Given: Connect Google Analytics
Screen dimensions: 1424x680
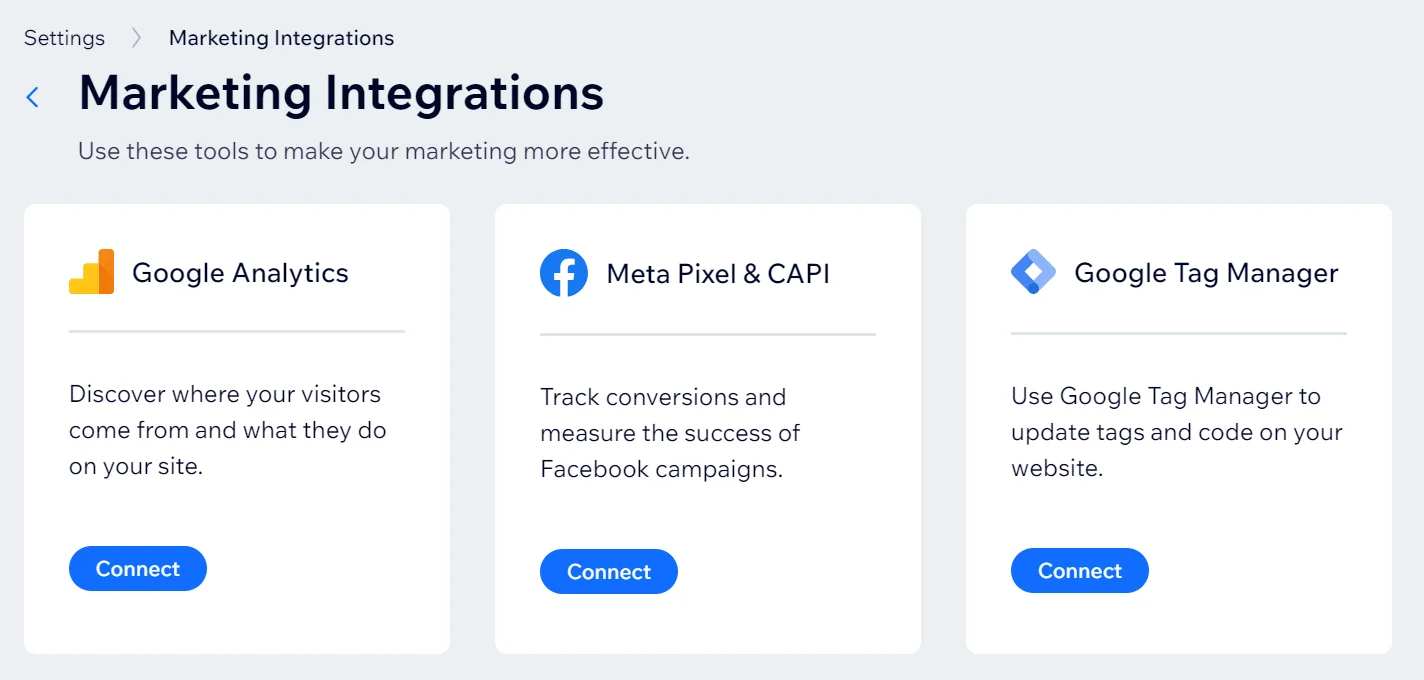Looking at the screenshot, I should [138, 569].
